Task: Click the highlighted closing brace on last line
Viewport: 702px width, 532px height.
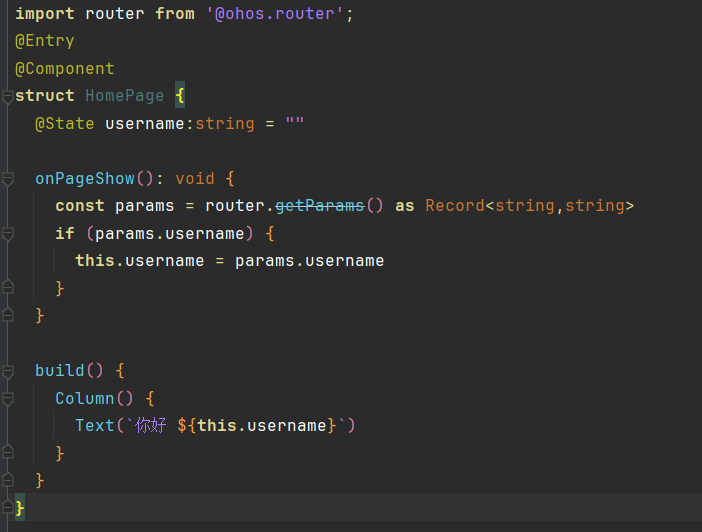Action: pyautogui.click(x=20, y=508)
